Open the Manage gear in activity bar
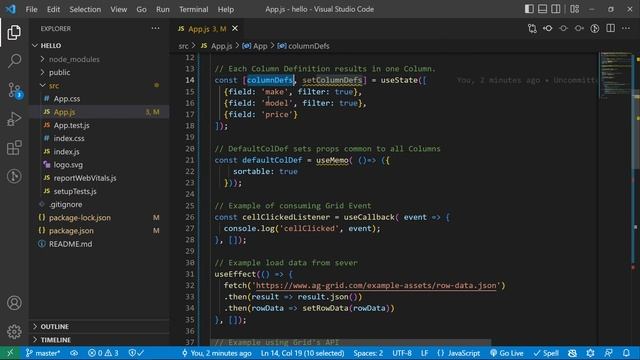640x360 pixels. click(x=14, y=331)
